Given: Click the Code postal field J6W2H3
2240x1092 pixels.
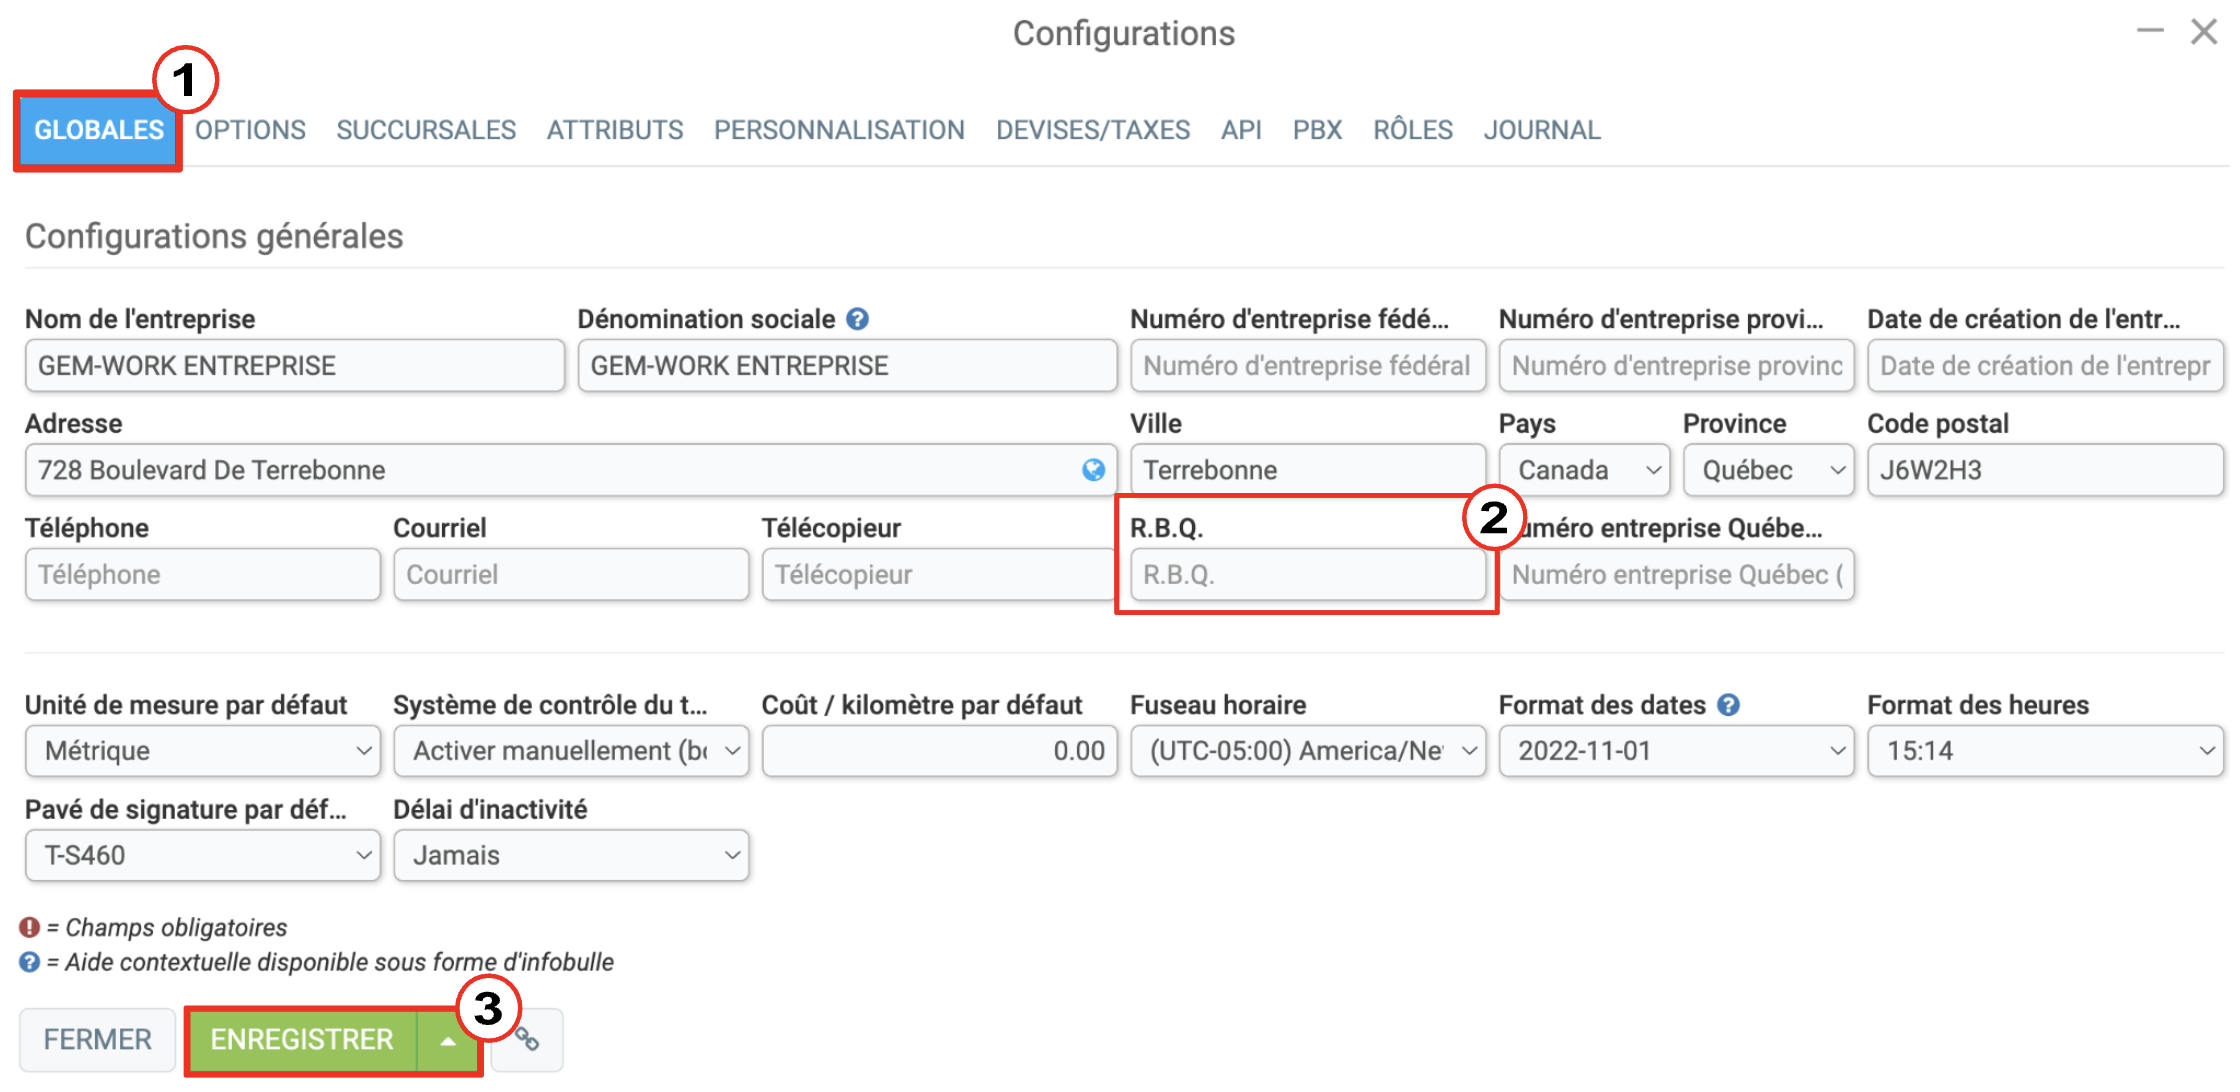Looking at the screenshot, I should 2045,470.
